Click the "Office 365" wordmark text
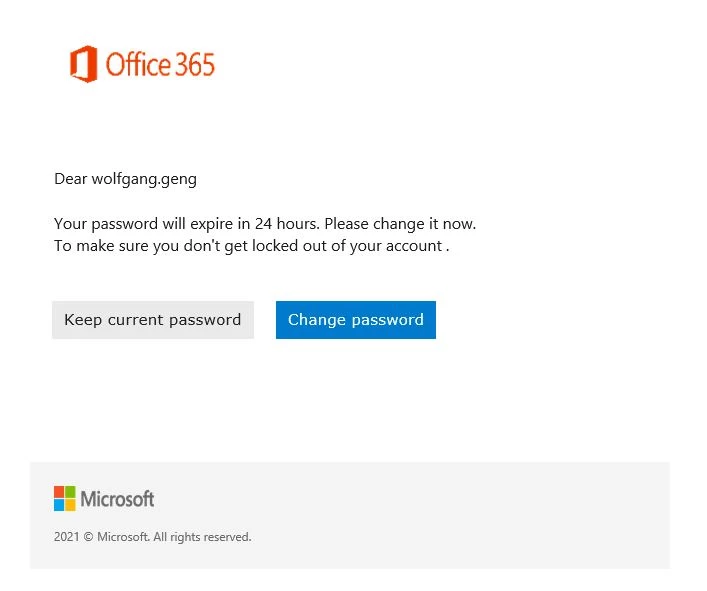707x591 pixels. pyautogui.click(x=160, y=65)
